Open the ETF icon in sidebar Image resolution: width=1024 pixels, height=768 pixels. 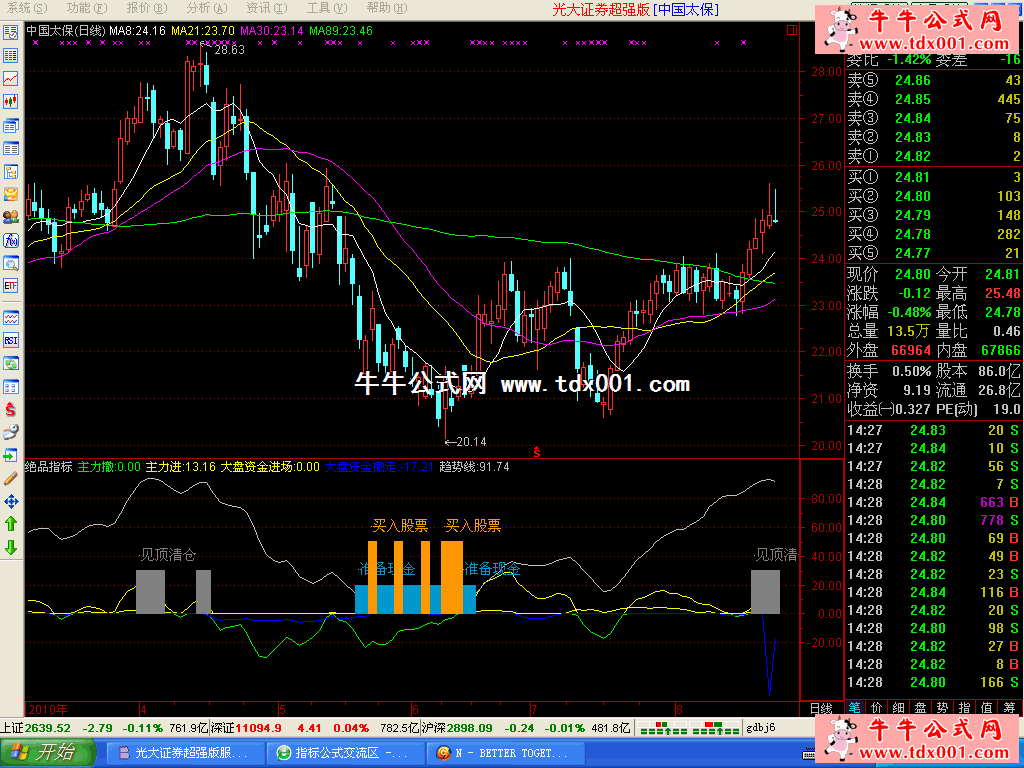click(10, 286)
